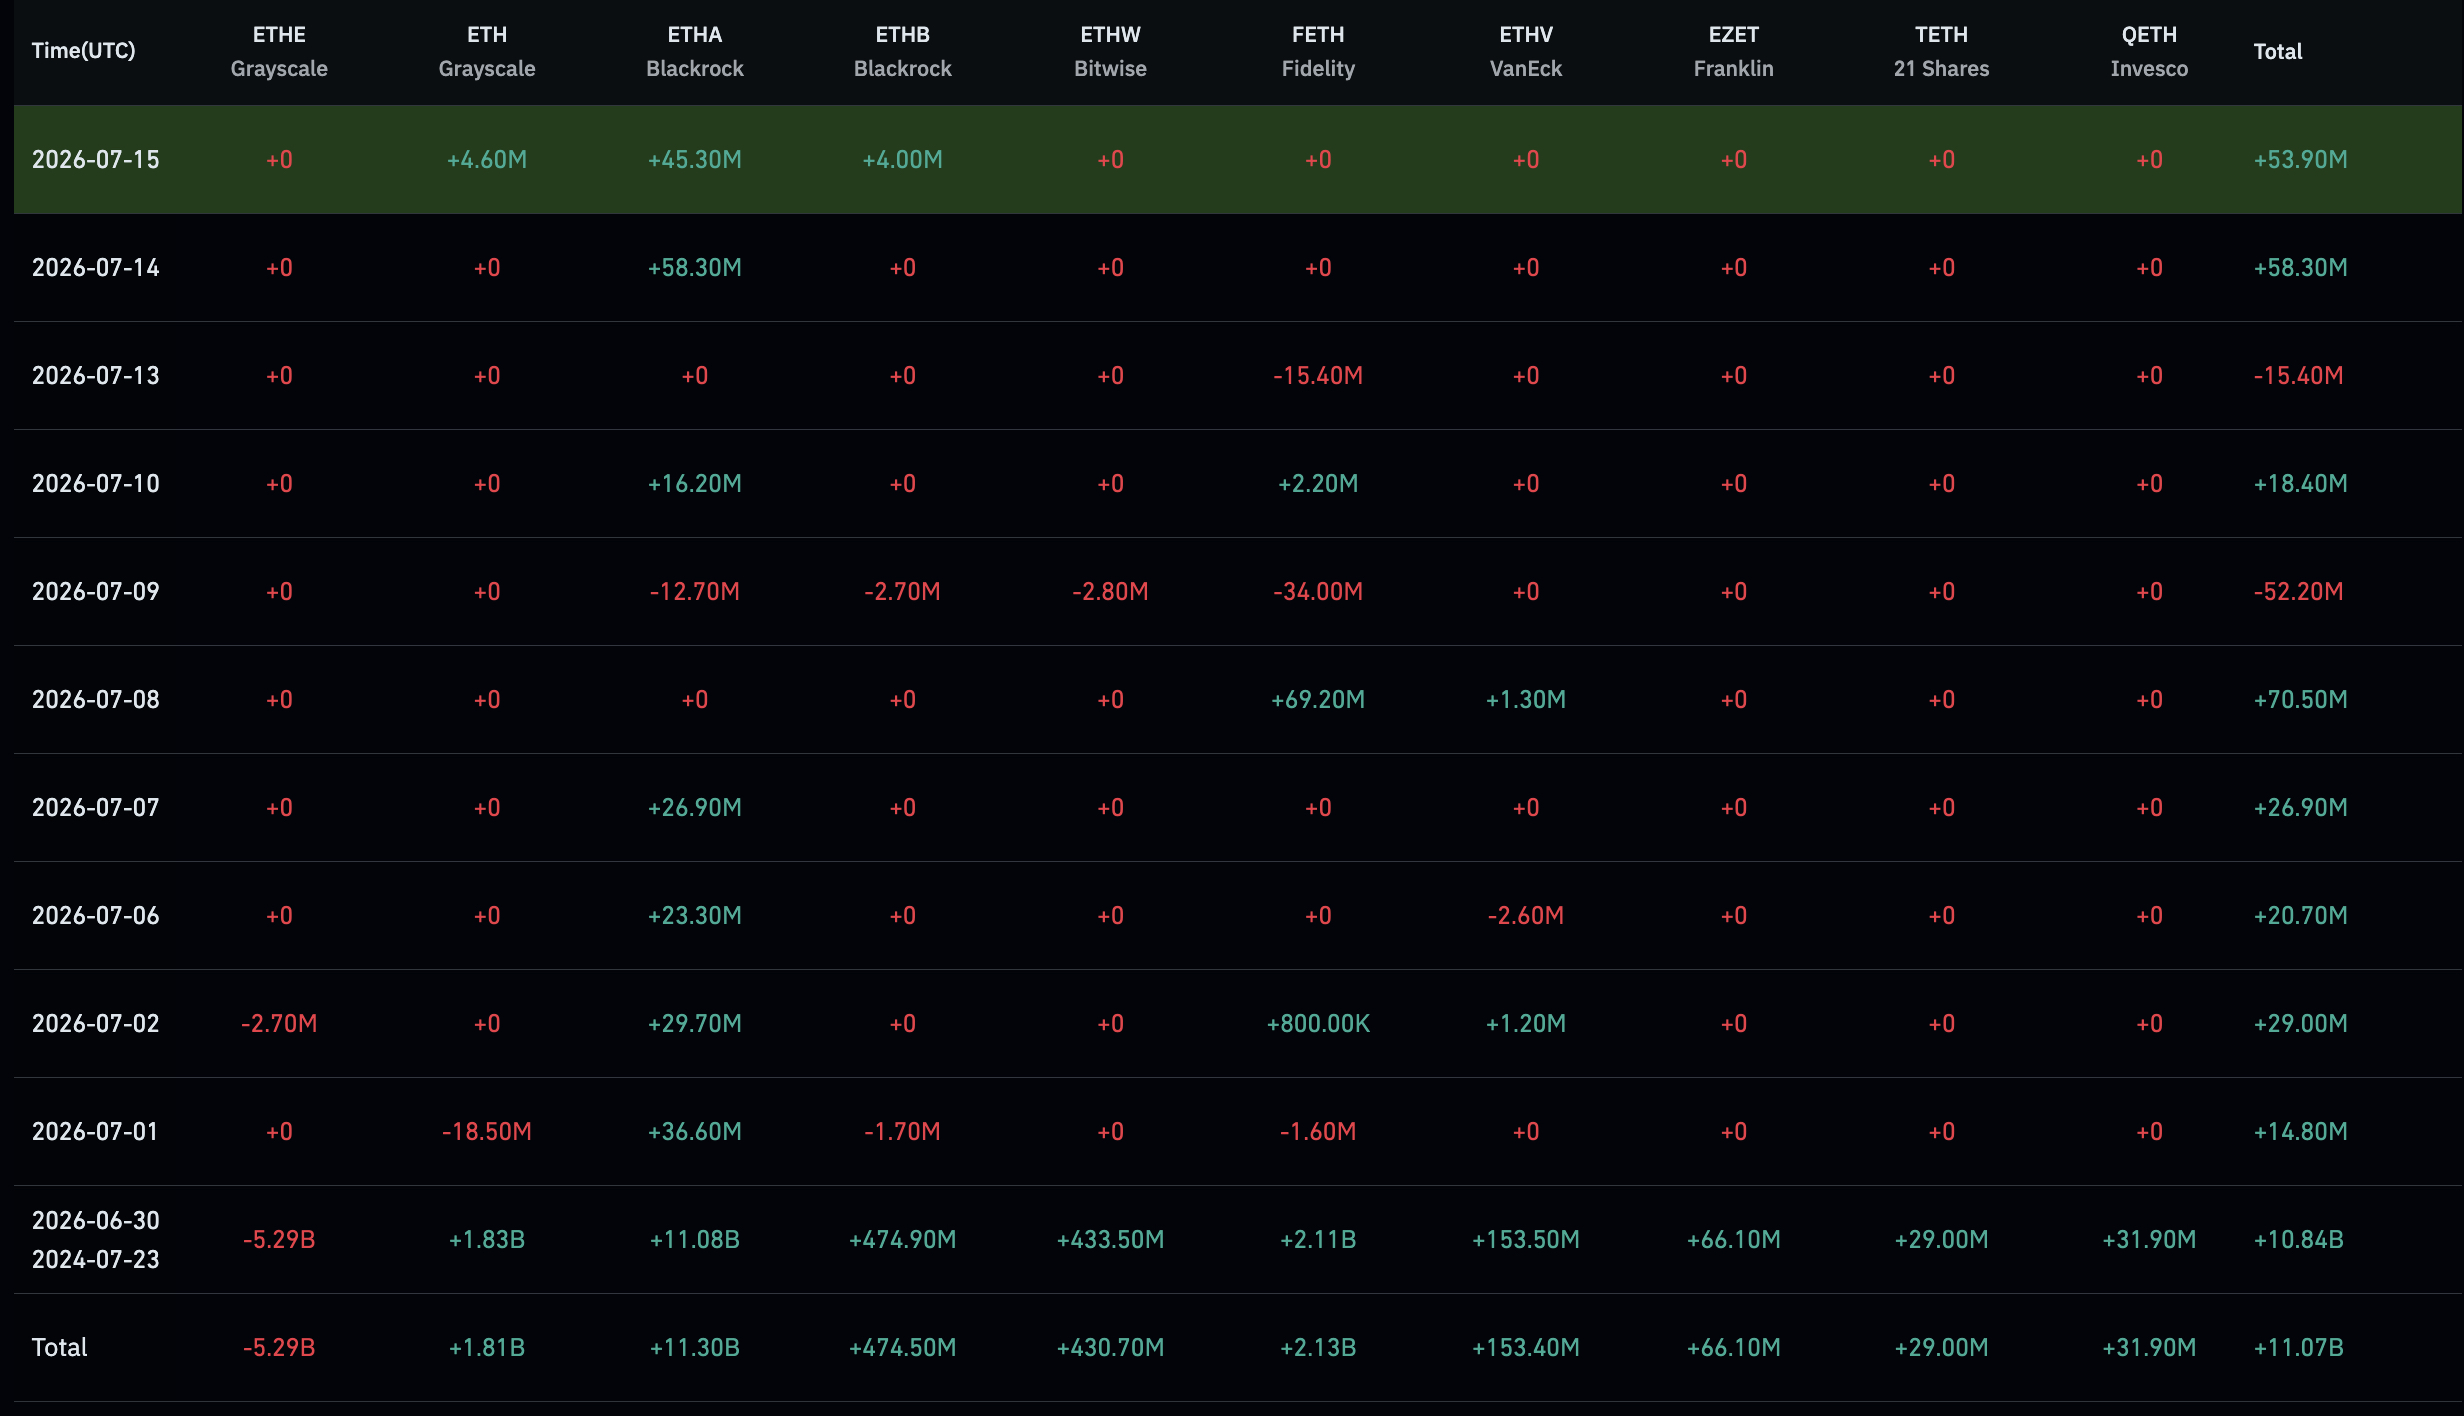Click the ETHA Blackrock column header
The image size is (2464, 1416).
click(x=695, y=51)
